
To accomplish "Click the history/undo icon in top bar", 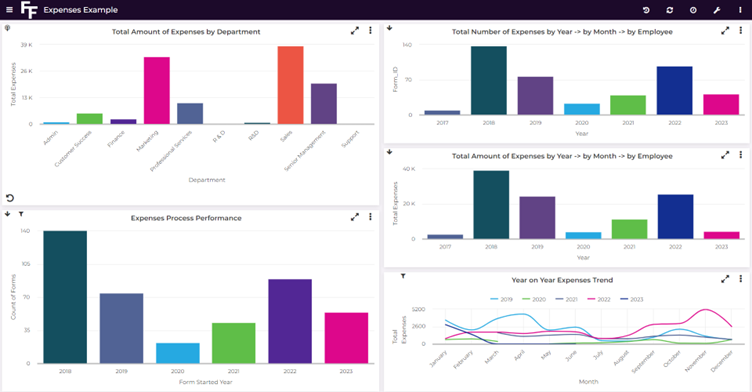I will coord(646,10).
